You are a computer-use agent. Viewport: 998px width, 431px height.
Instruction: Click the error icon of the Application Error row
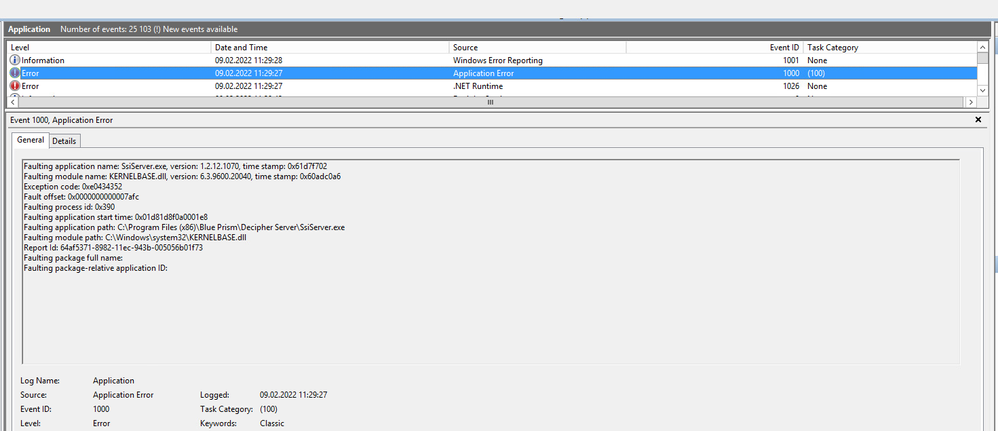(x=15, y=73)
